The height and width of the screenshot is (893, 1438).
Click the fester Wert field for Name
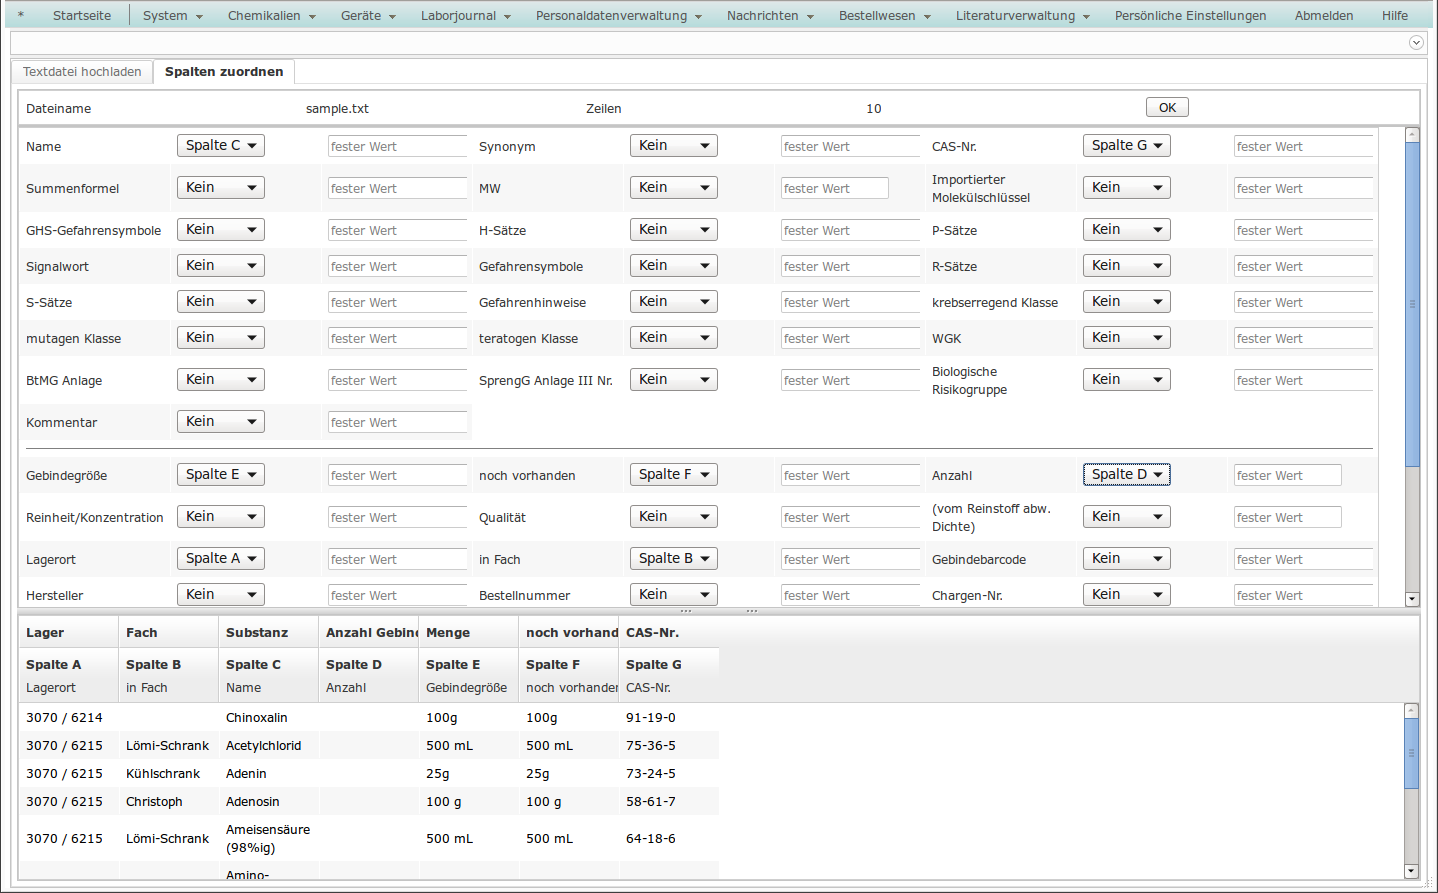point(398,146)
